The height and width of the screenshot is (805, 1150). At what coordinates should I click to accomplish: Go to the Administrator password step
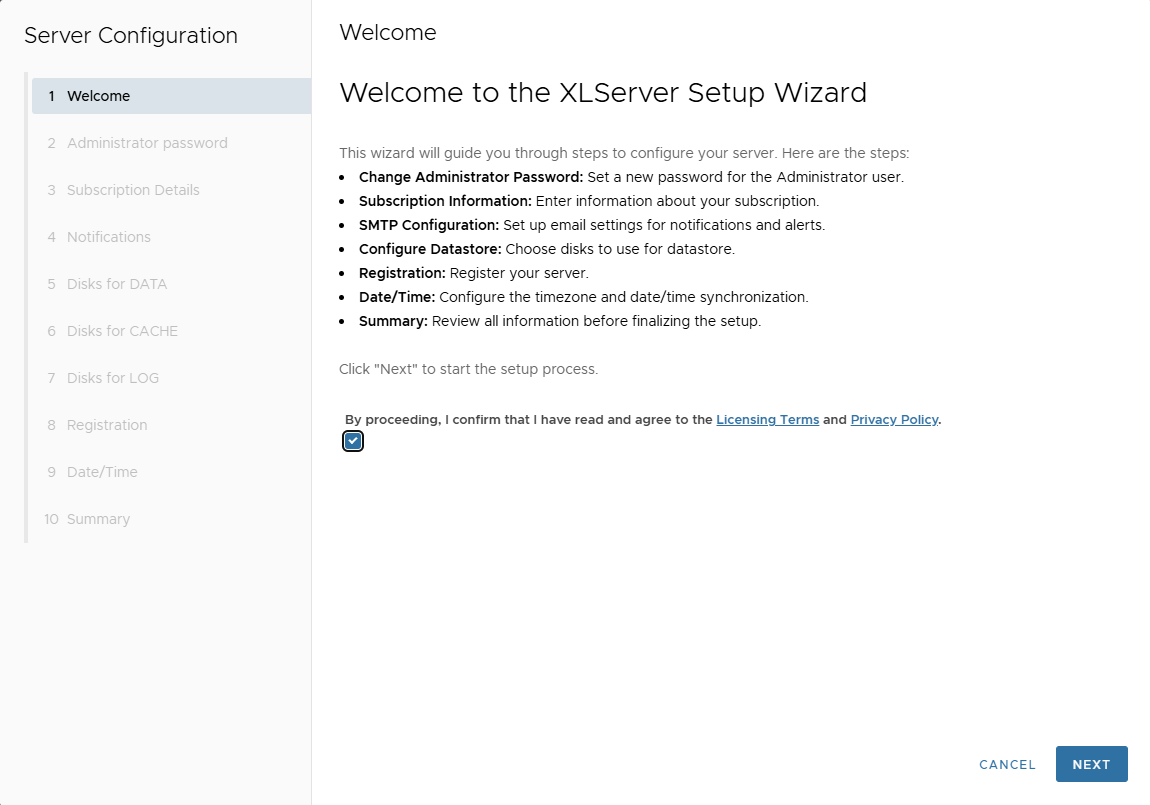click(146, 143)
